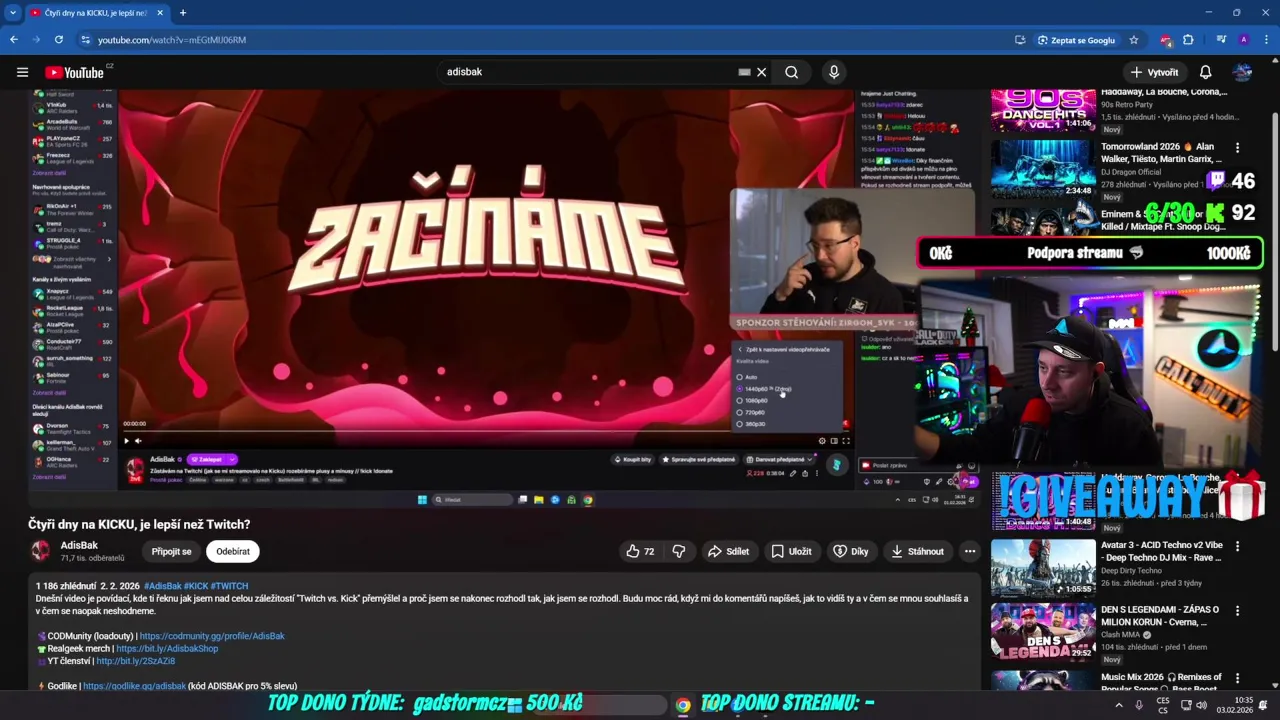Bookmark this page with the star icon

(1134, 40)
